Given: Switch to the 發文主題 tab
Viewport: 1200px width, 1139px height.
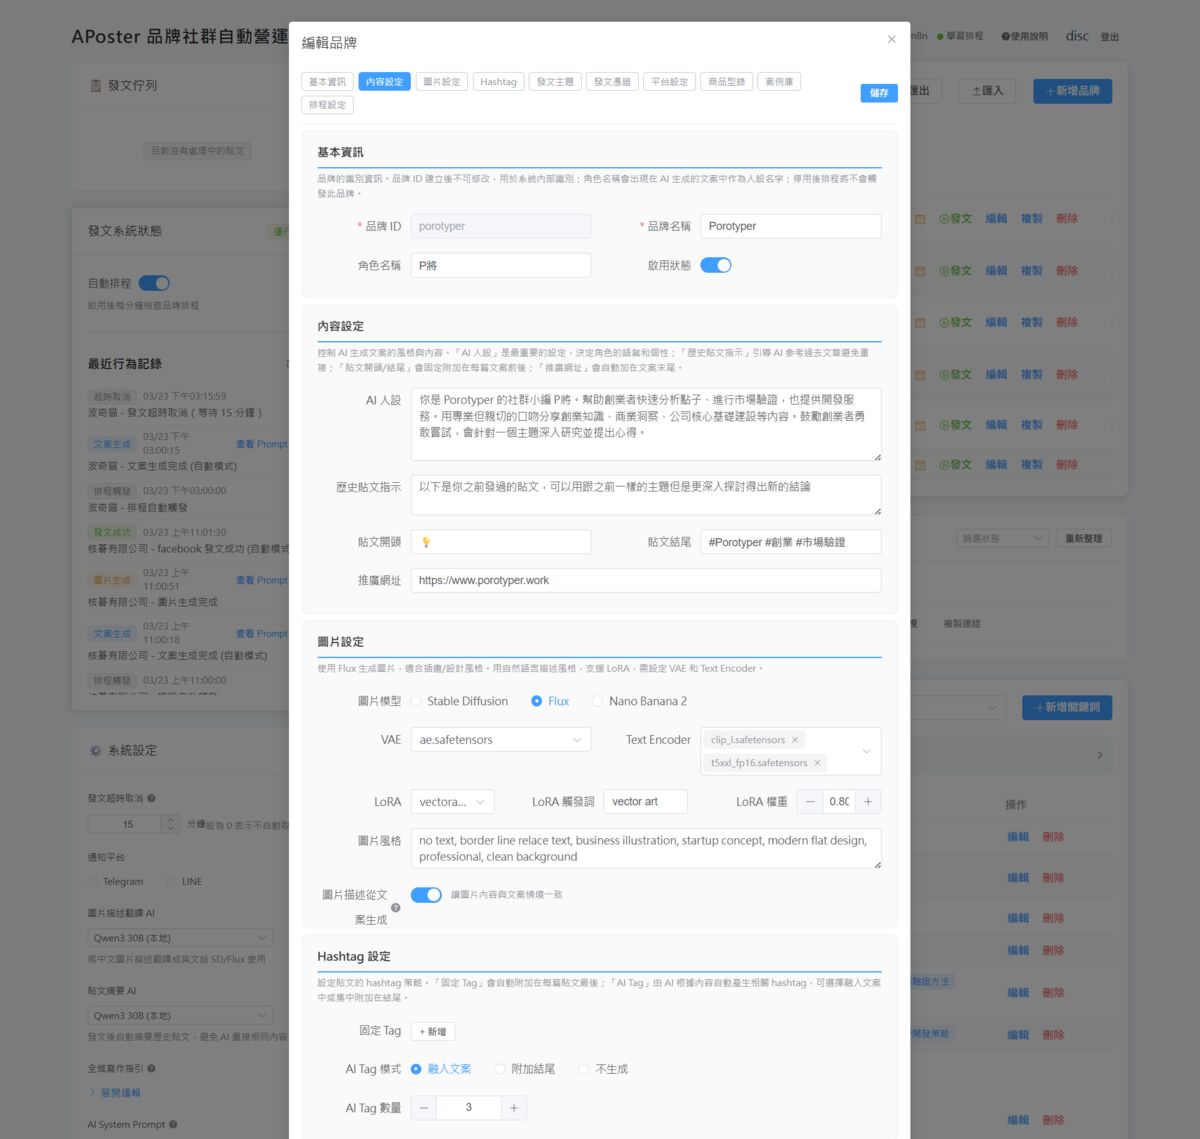Looking at the screenshot, I should pyautogui.click(x=555, y=82).
